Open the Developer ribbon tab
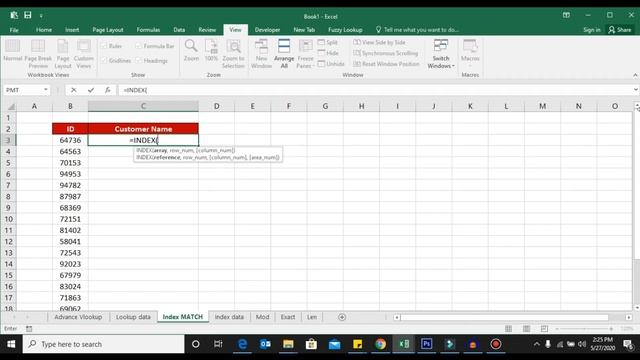 (267, 30)
